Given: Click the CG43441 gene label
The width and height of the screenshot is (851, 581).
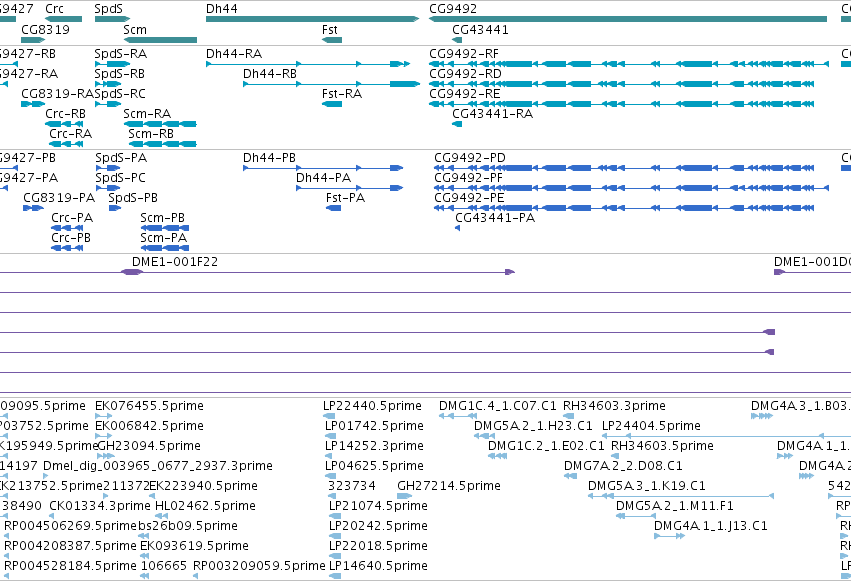Looking at the screenshot, I should click(x=480, y=30).
